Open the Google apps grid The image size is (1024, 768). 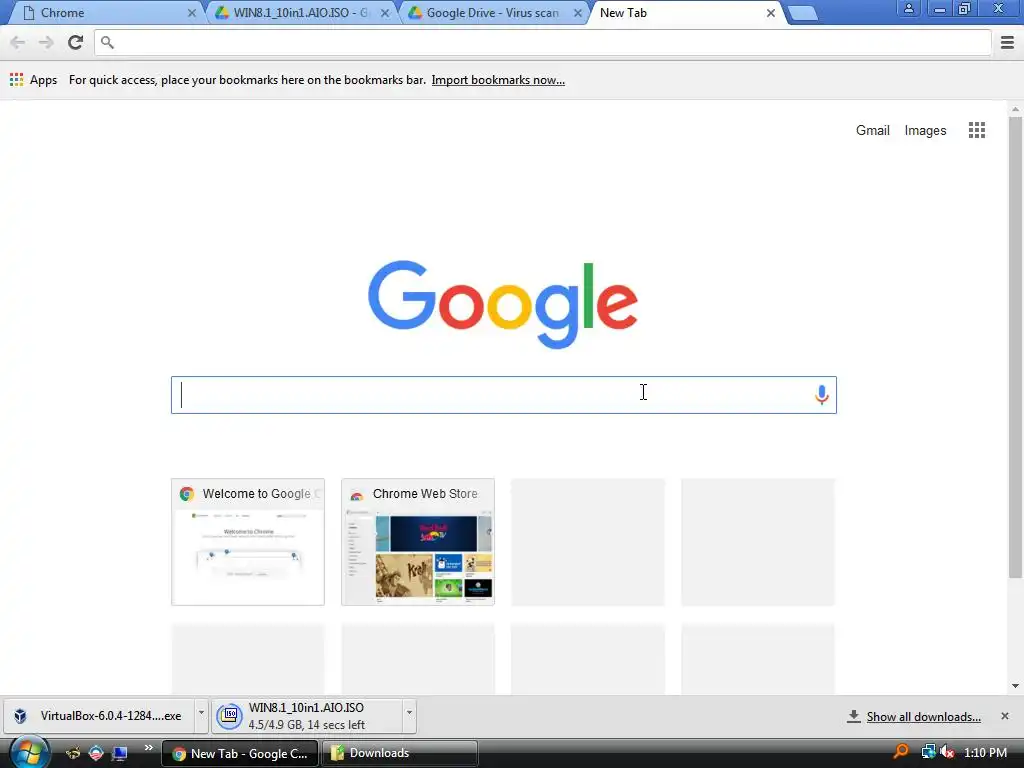pos(976,130)
